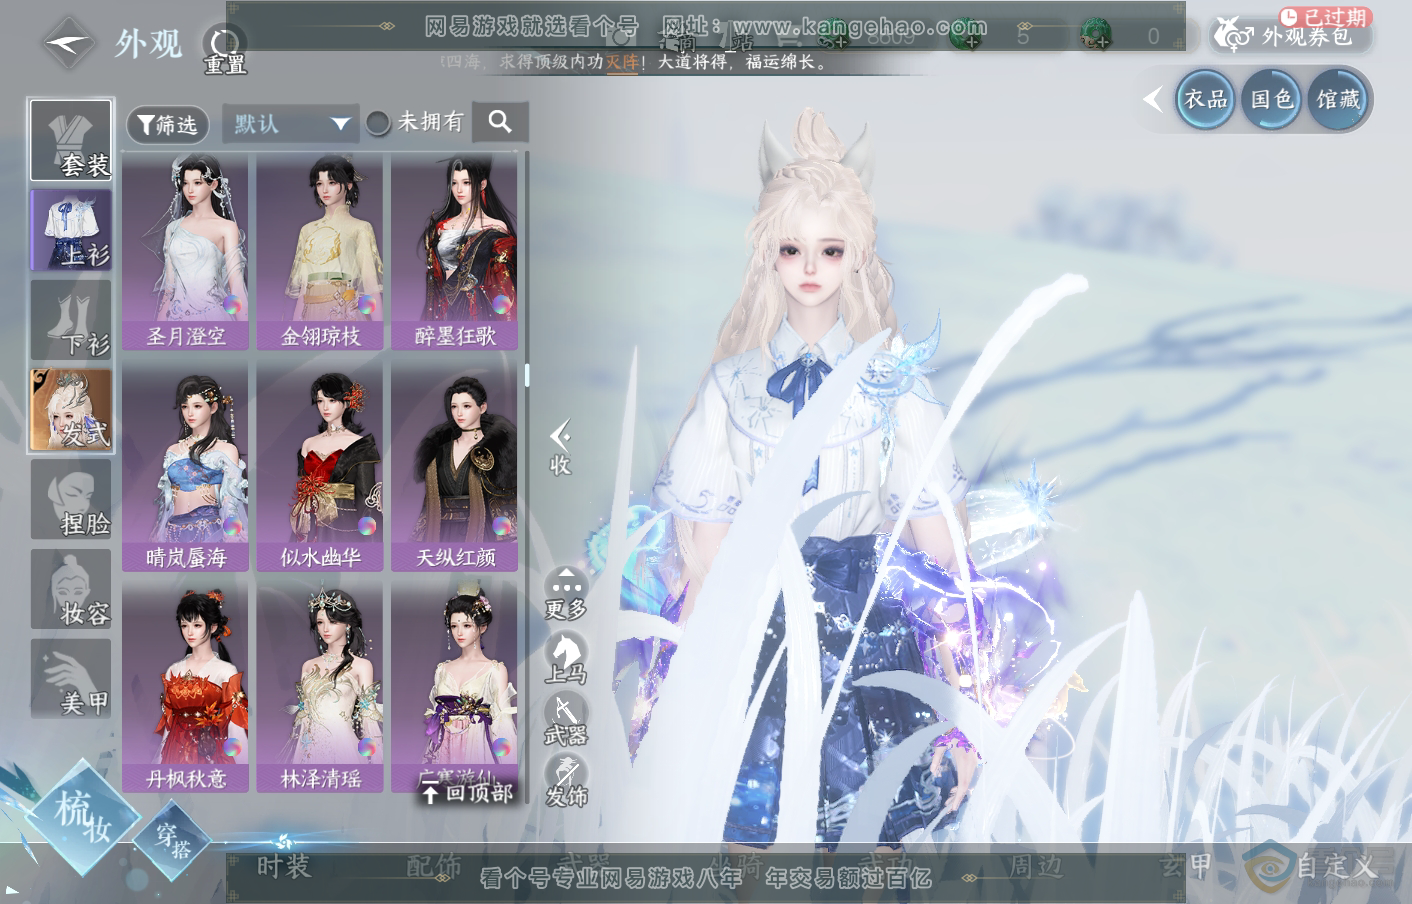Switch to the 玄甲 bottom tab
The height and width of the screenshot is (904, 1412).
[1186, 866]
